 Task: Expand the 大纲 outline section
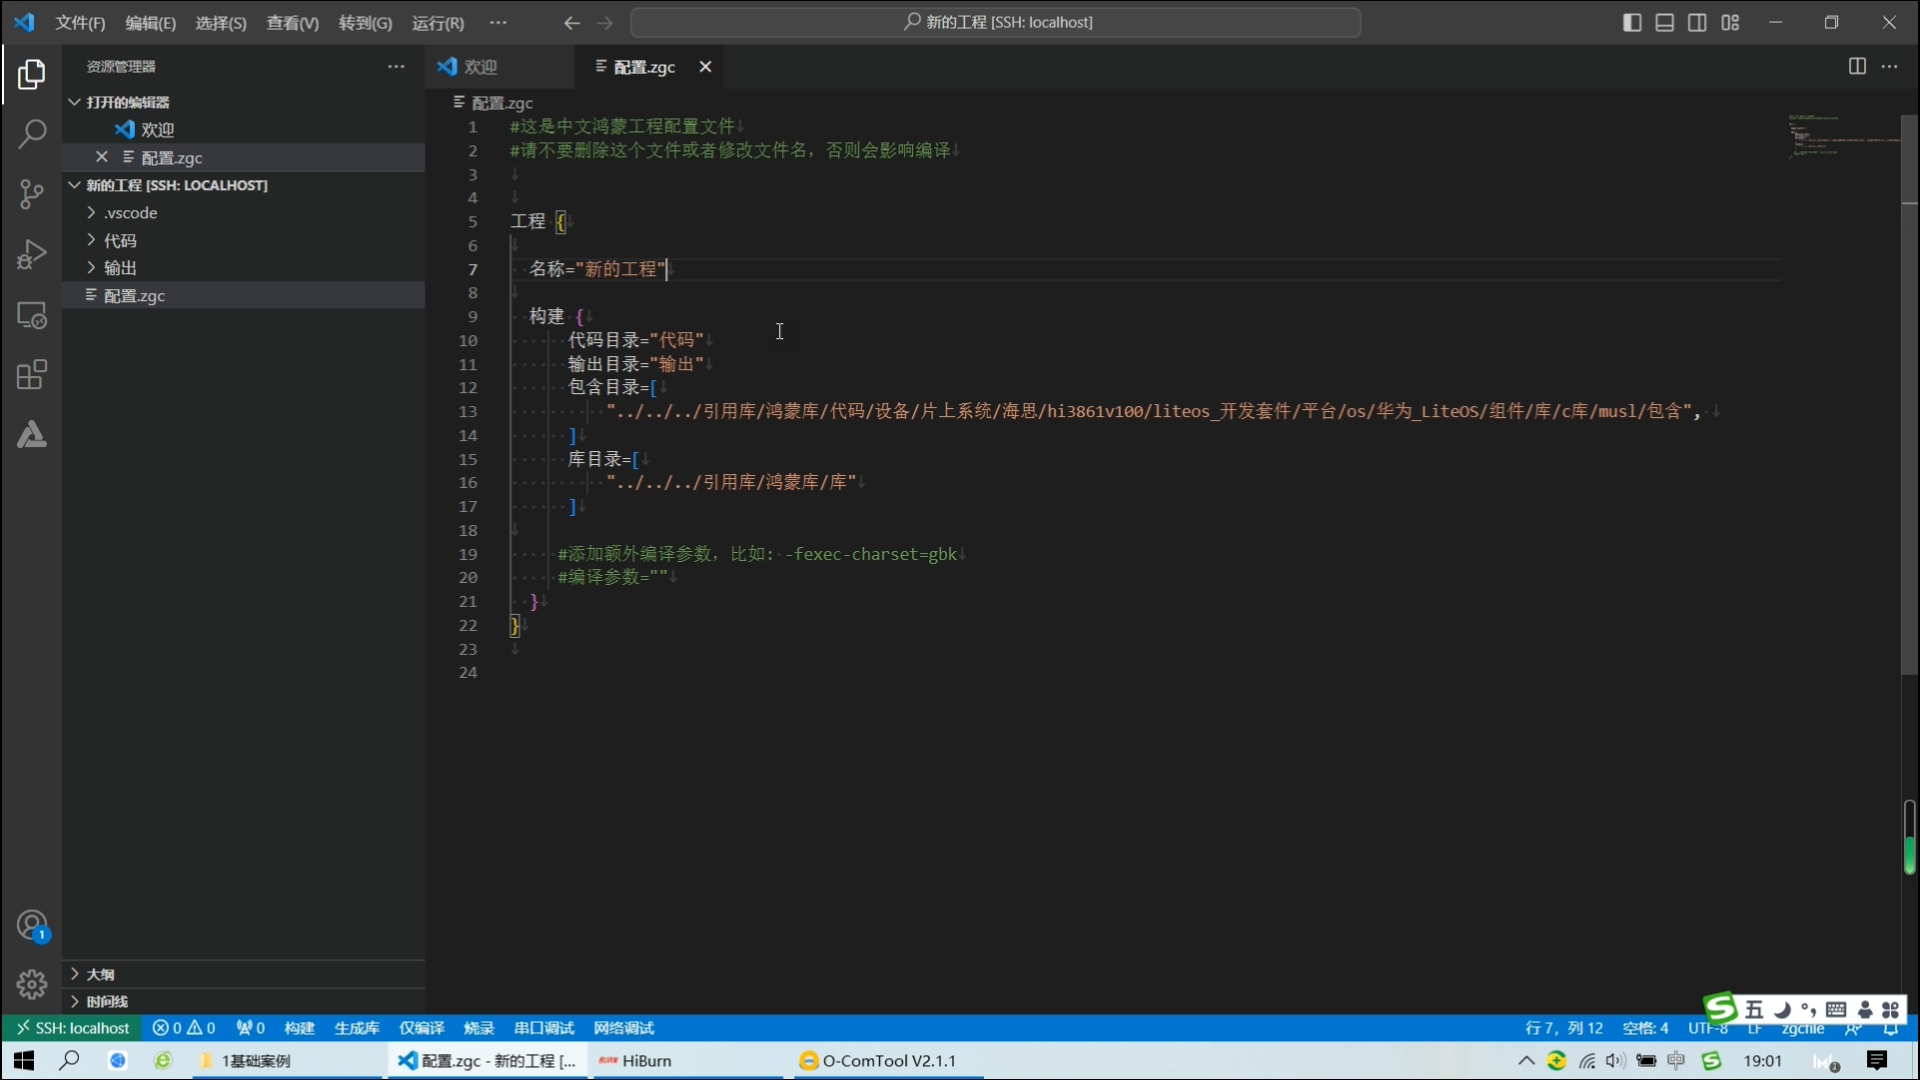pyautogui.click(x=100, y=974)
